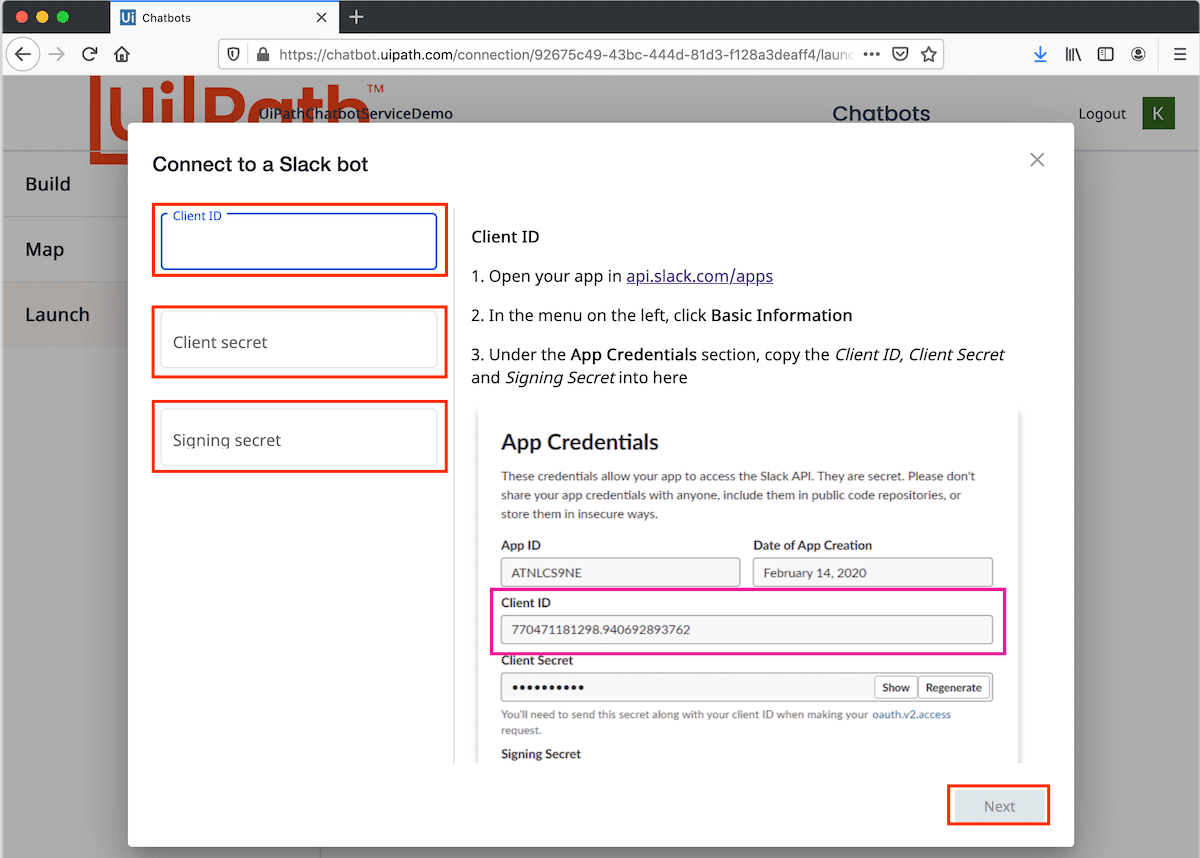
Task: Focus the Client ID input field
Action: coord(299,241)
